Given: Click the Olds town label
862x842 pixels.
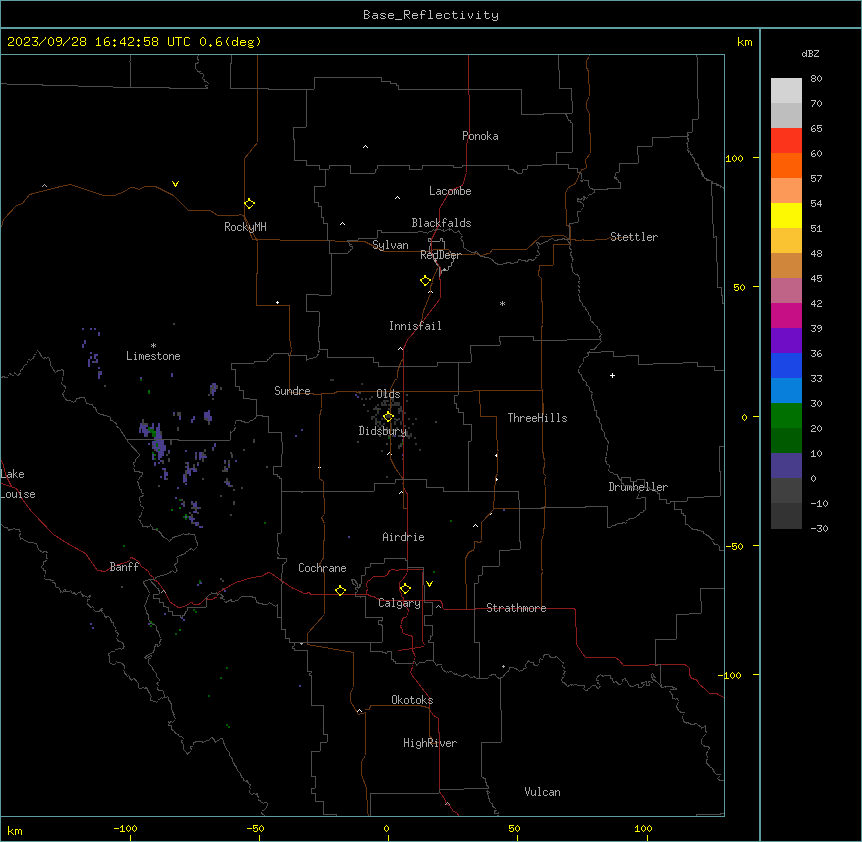Looking at the screenshot, I should [x=388, y=394].
